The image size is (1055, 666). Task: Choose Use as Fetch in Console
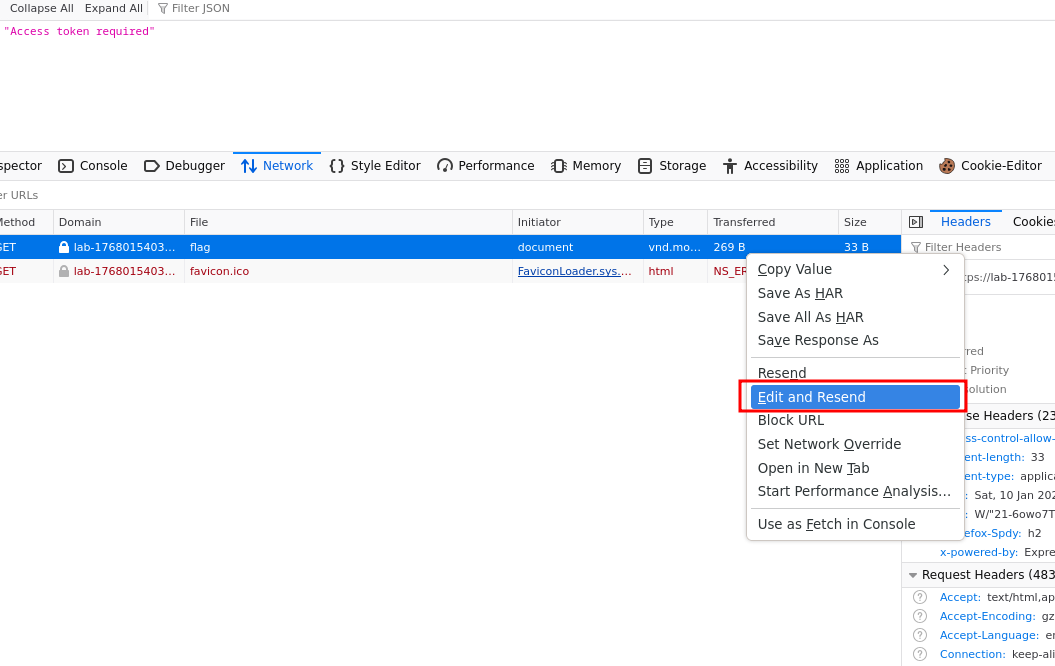point(855,524)
